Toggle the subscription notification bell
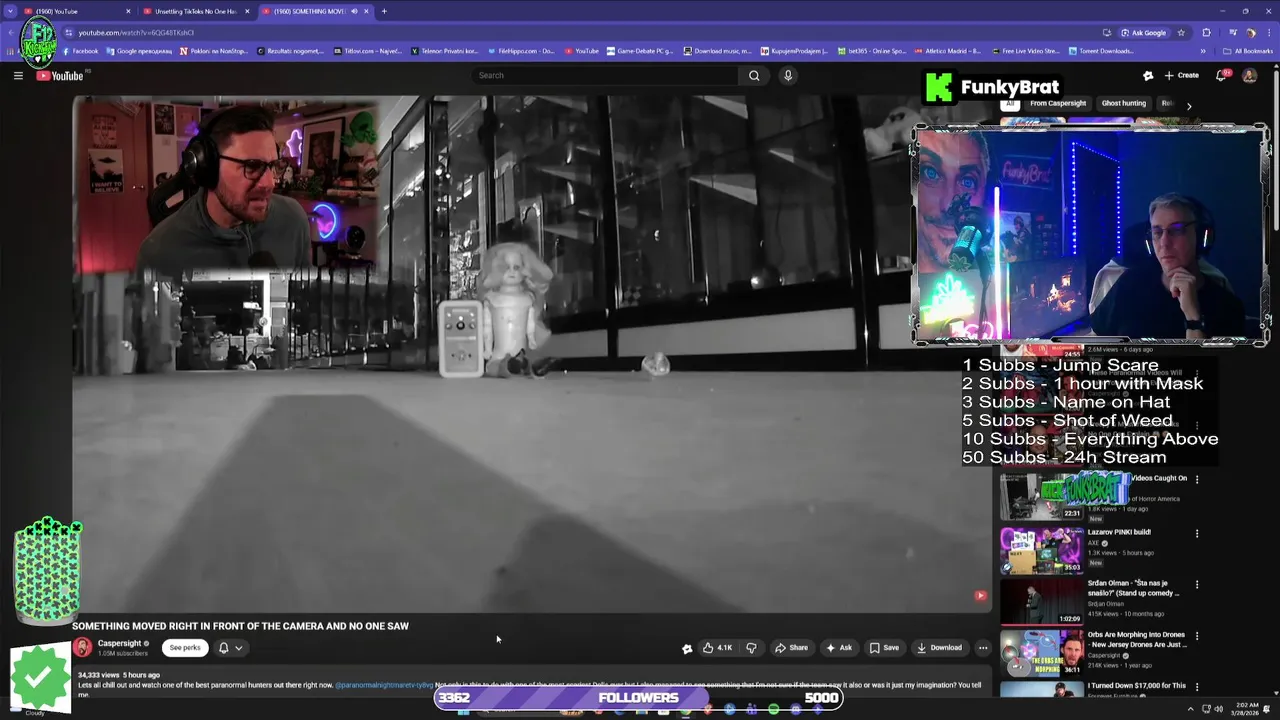Screen dimensions: 1280x720 (224, 648)
